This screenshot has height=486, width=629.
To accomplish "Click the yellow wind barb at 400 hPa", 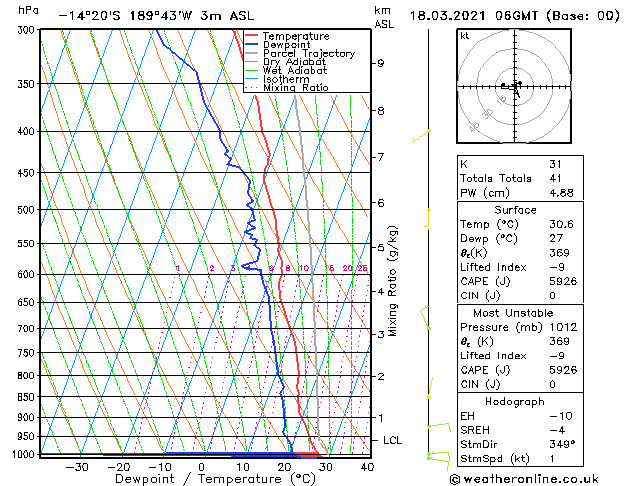I will click(x=421, y=136).
